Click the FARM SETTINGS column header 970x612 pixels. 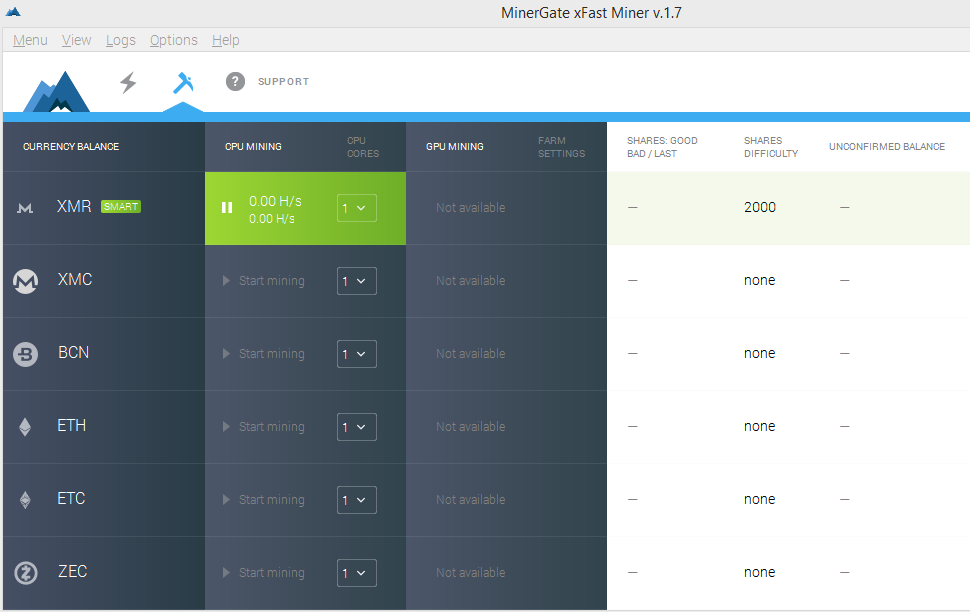[x=561, y=147]
